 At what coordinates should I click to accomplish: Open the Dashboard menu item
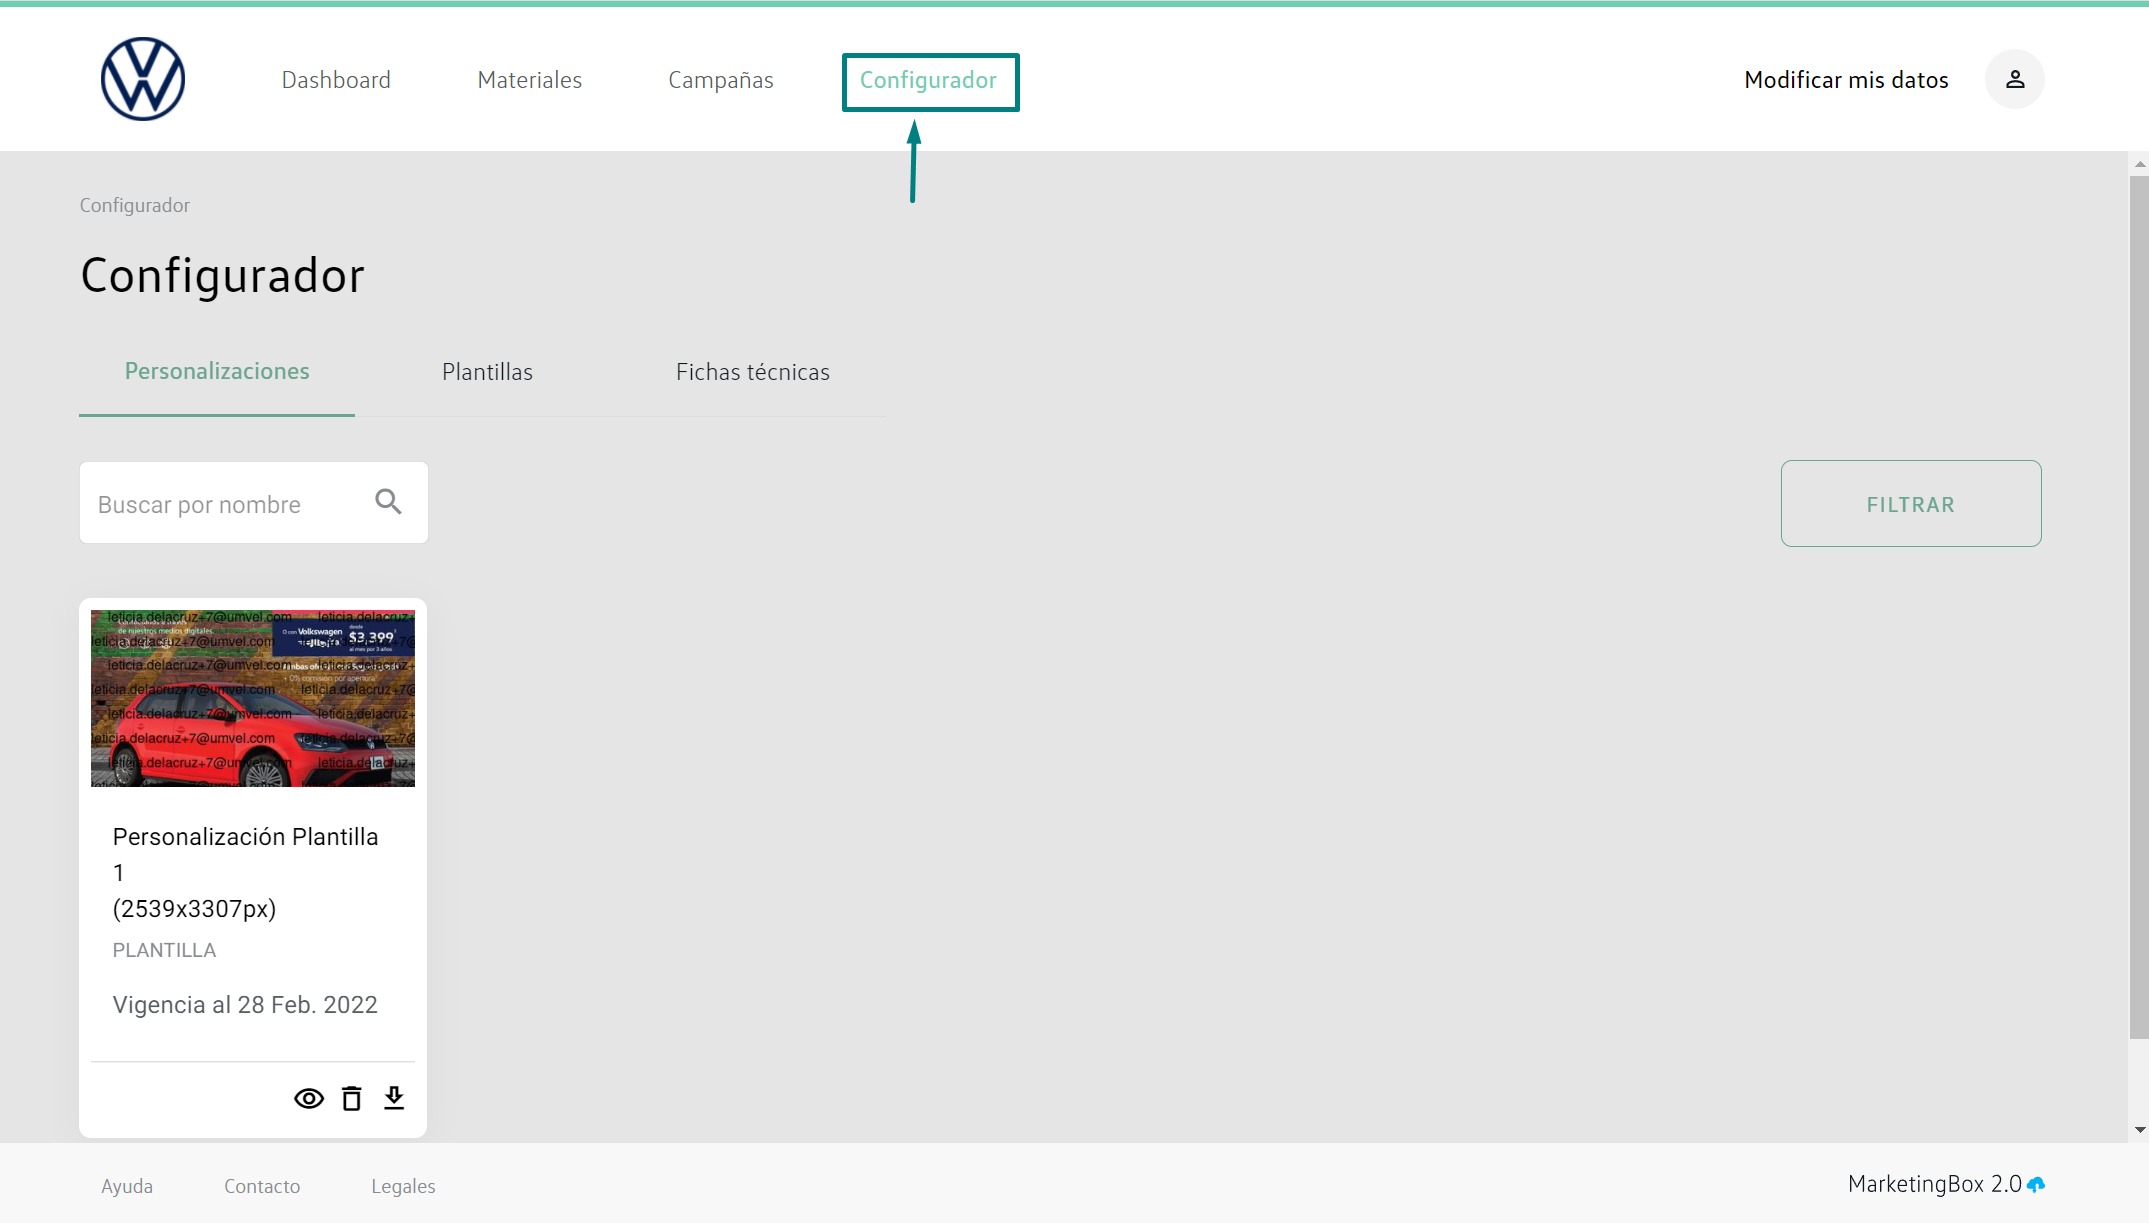pyautogui.click(x=336, y=80)
